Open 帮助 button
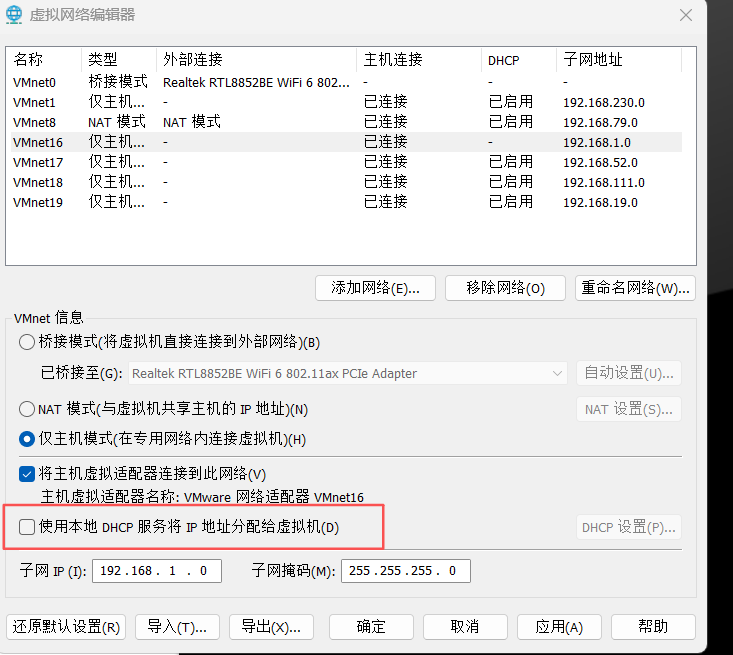Viewport: 733px width, 655px height. pos(653,627)
